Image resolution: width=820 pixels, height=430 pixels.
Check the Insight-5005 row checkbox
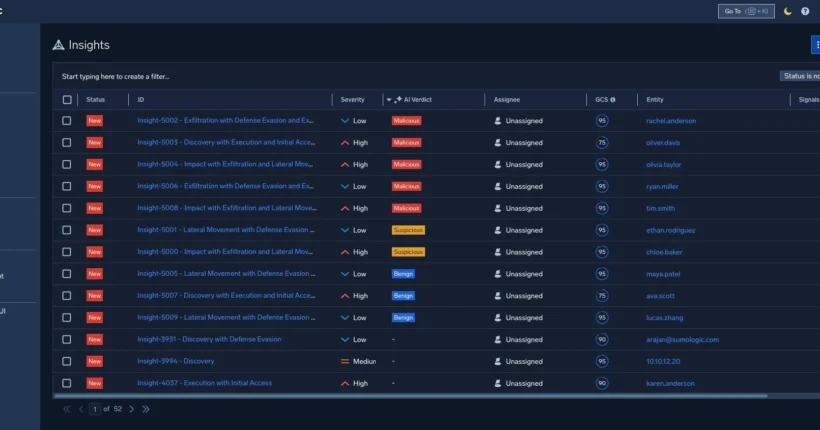click(x=66, y=274)
